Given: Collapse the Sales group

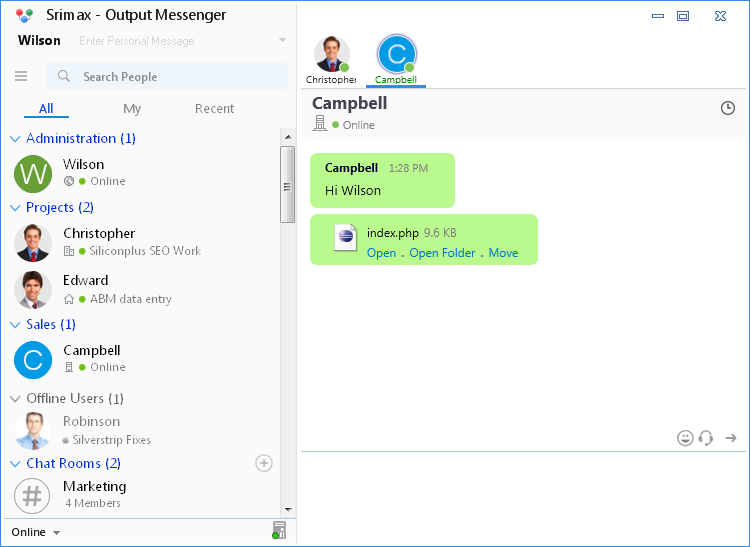Looking at the screenshot, I should (x=15, y=325).
